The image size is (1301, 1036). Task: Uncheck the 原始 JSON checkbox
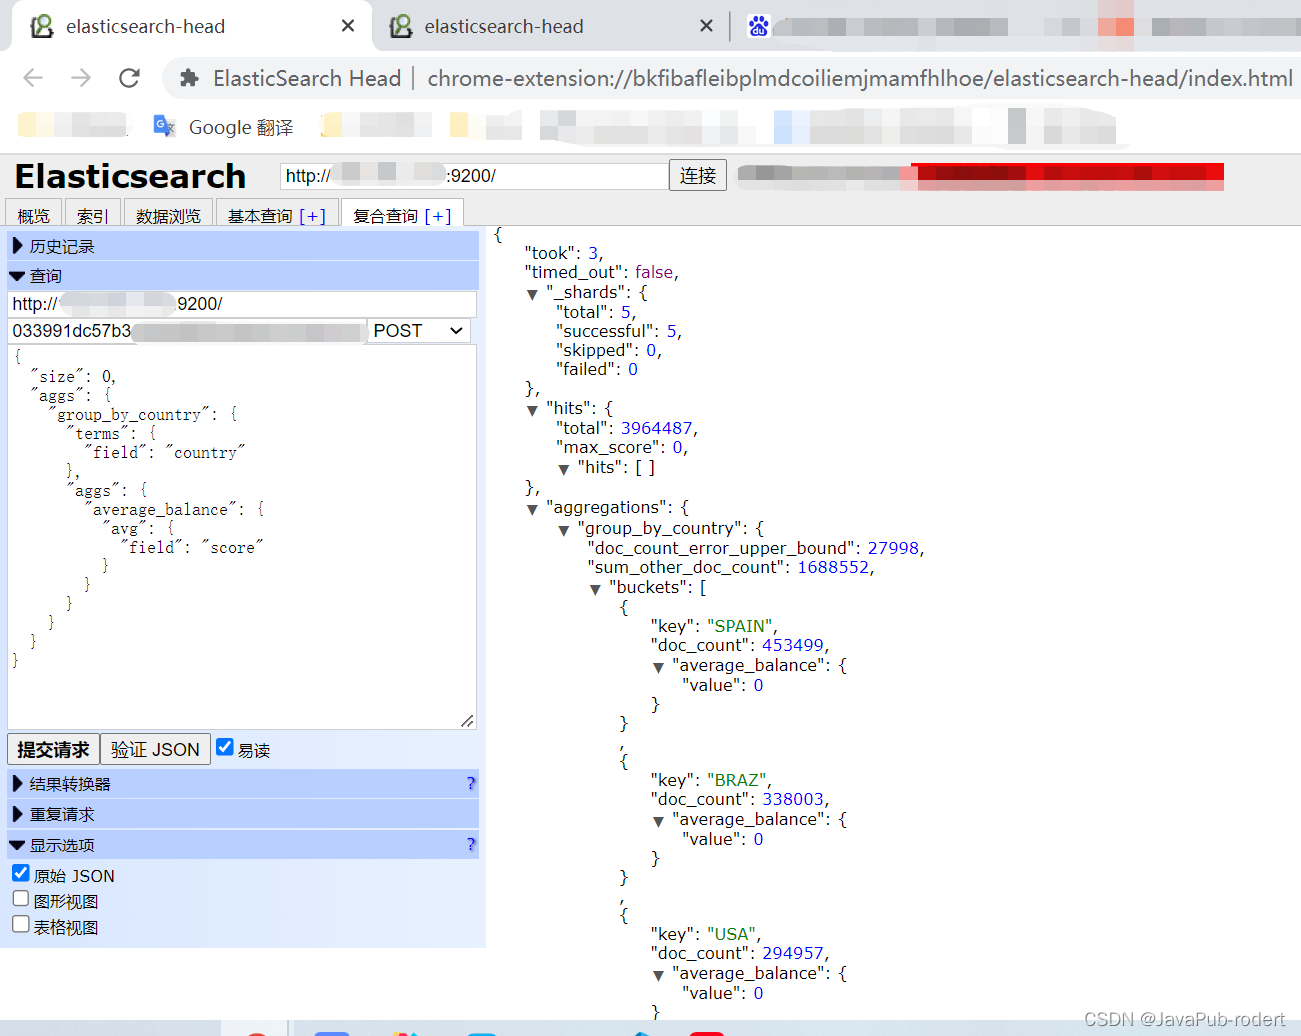click(x=21, y=873)
